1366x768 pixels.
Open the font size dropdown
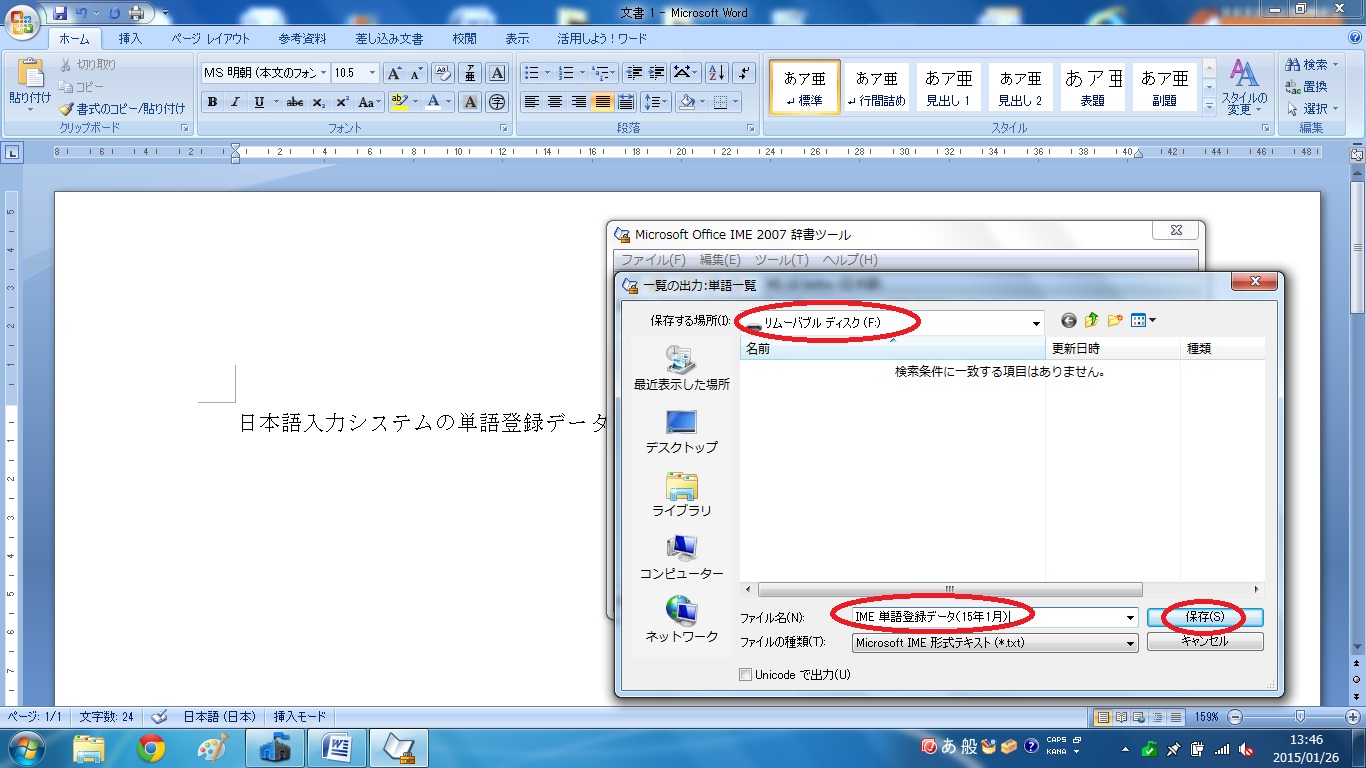pos(373,73)
